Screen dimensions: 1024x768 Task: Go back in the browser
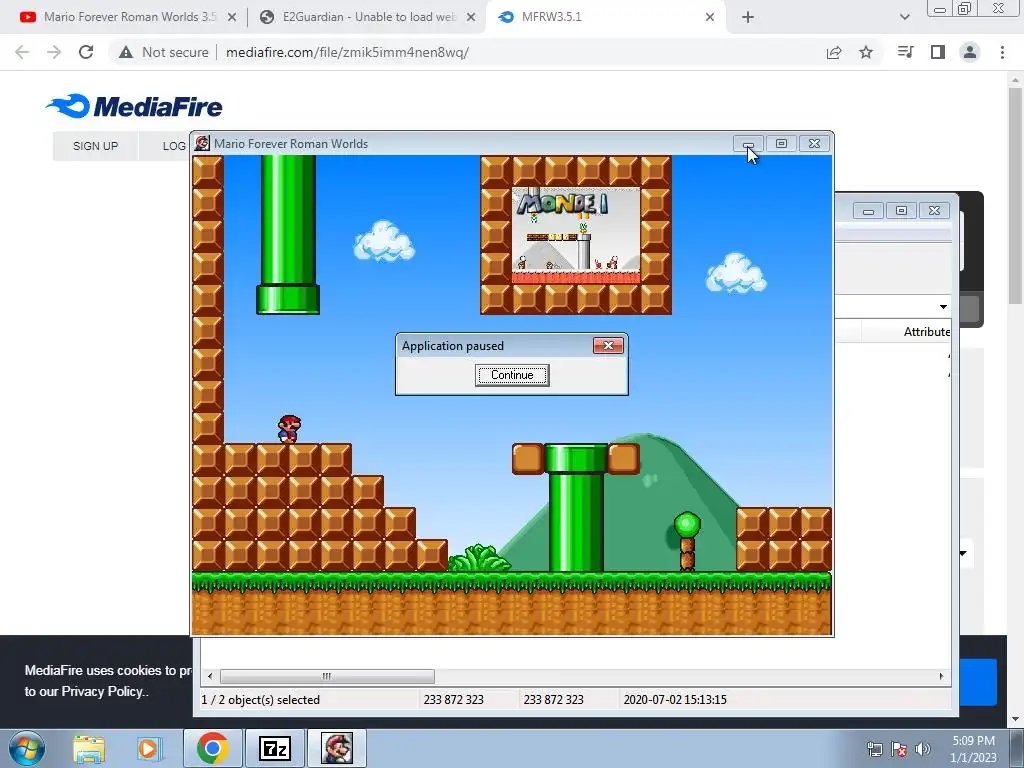pos(22,52)
